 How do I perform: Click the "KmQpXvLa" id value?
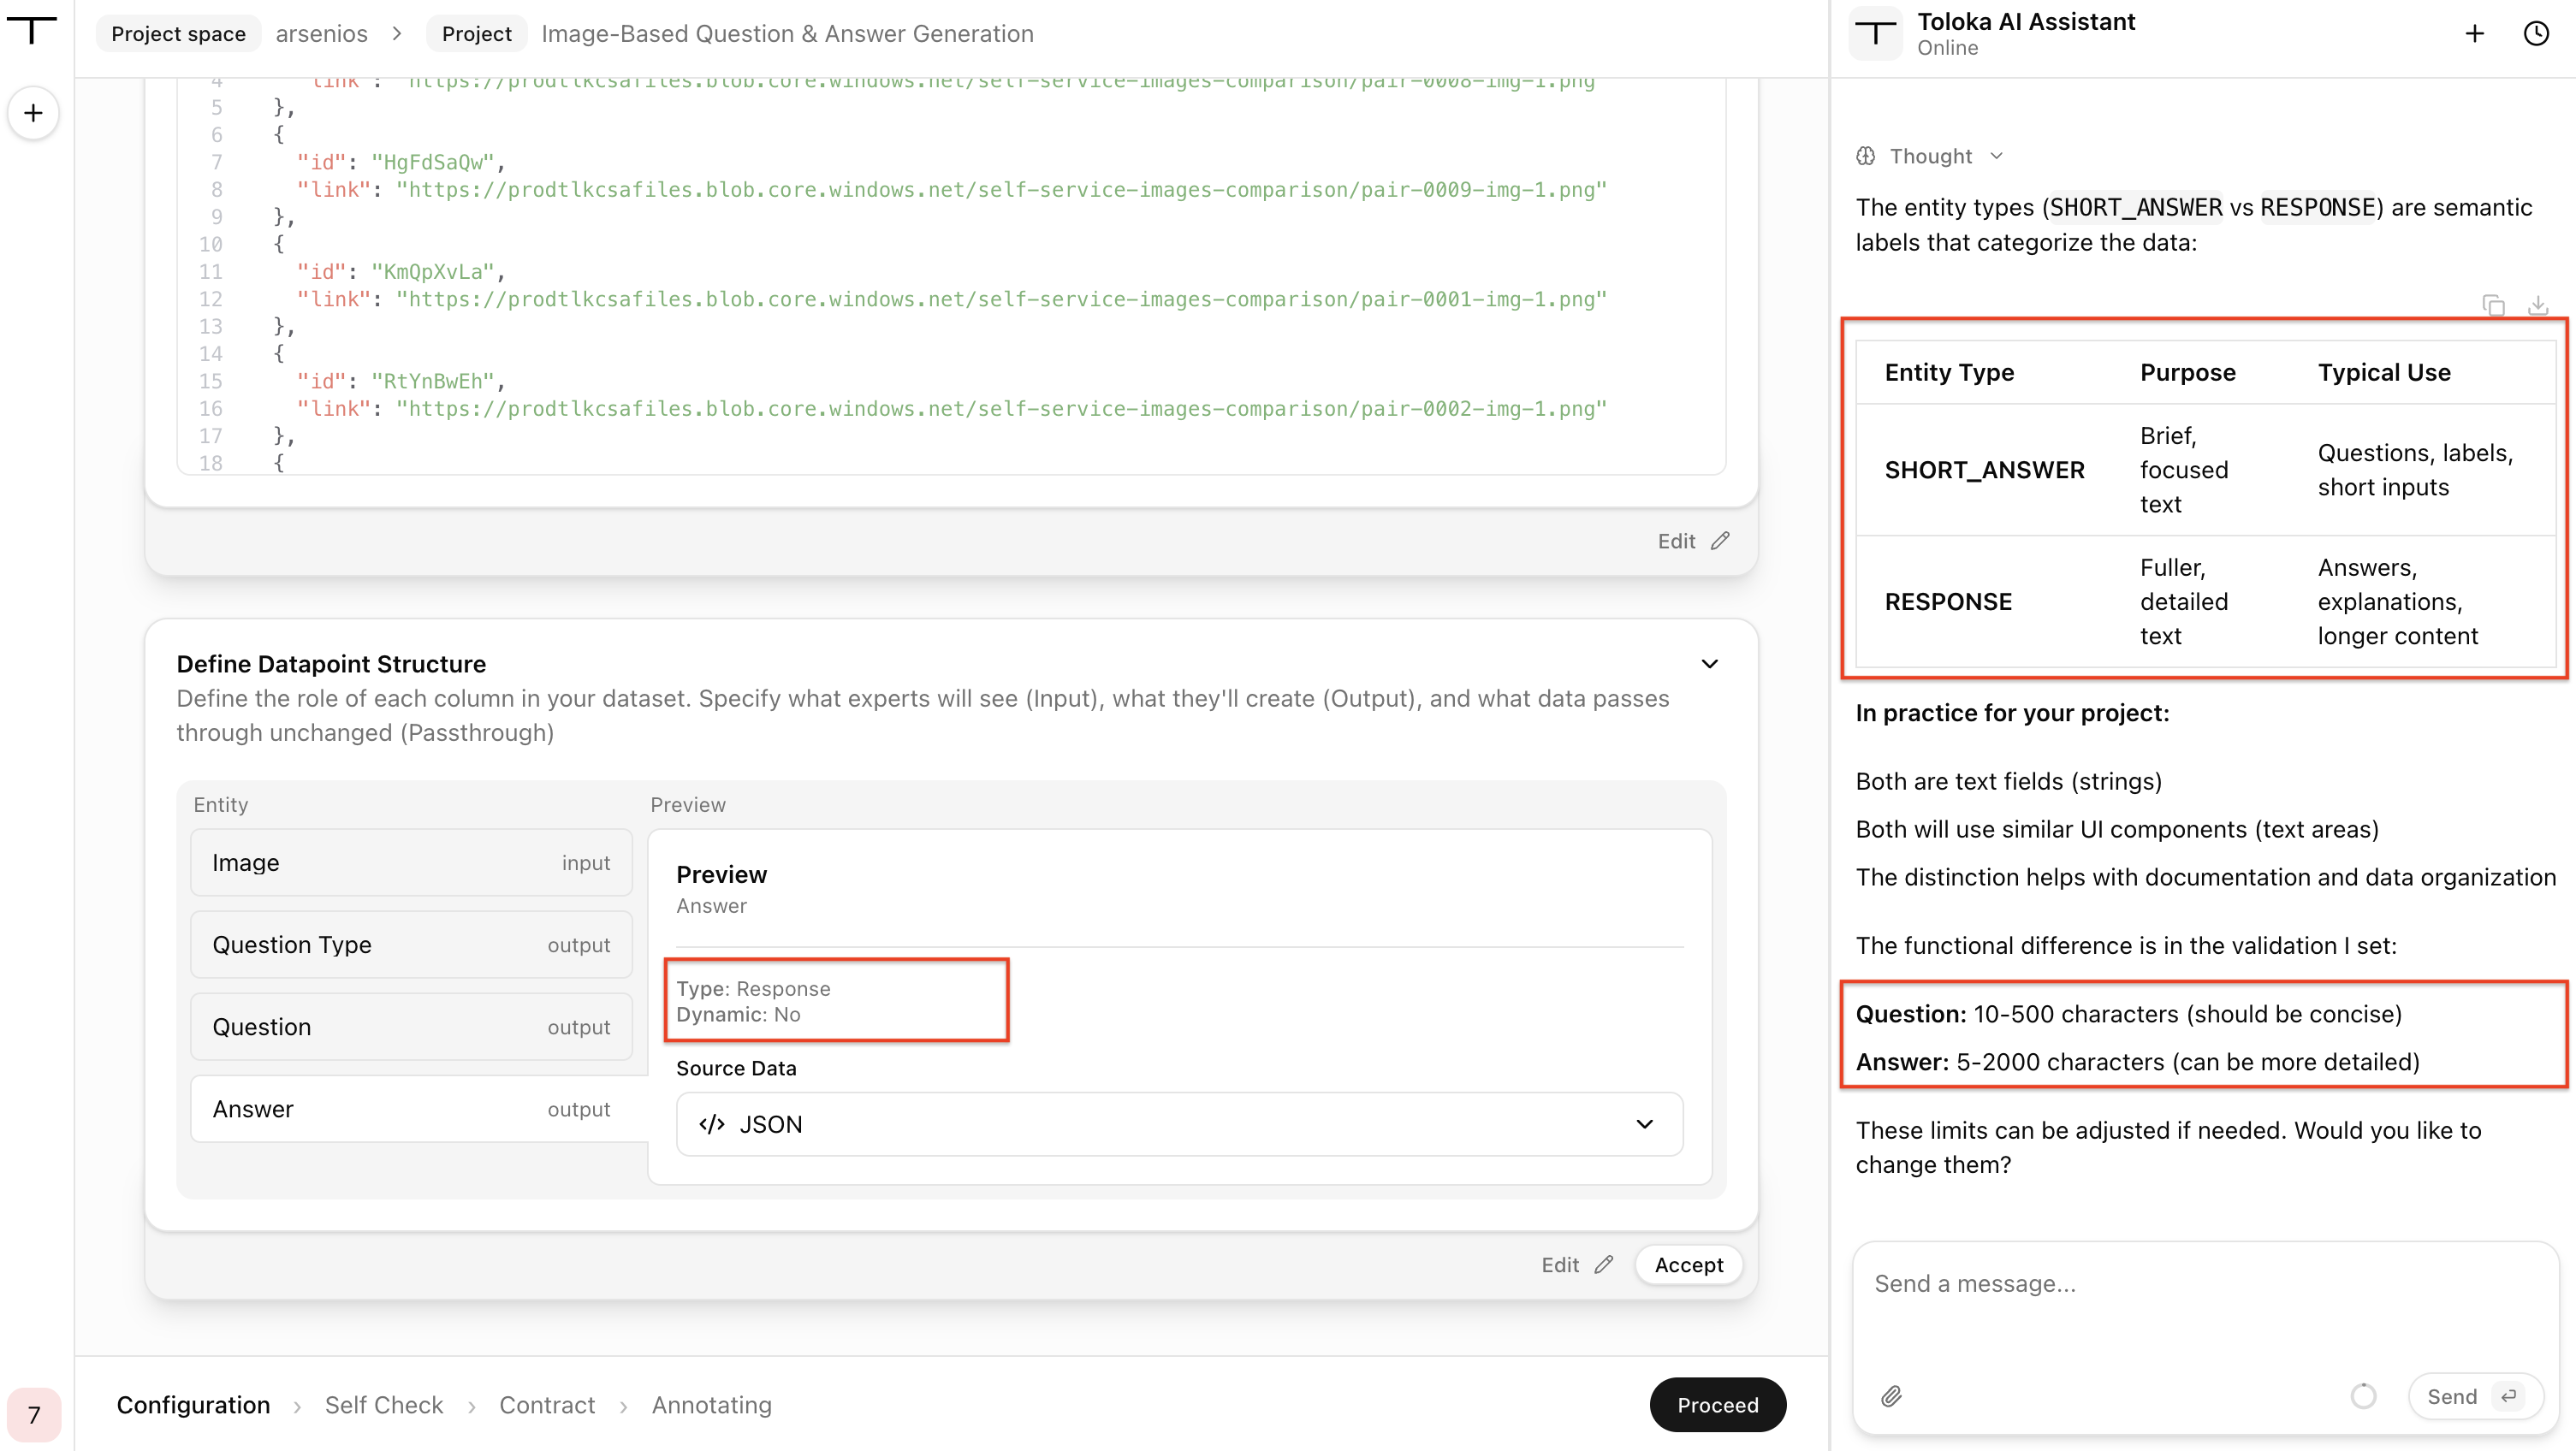click(x=432, y=271)
